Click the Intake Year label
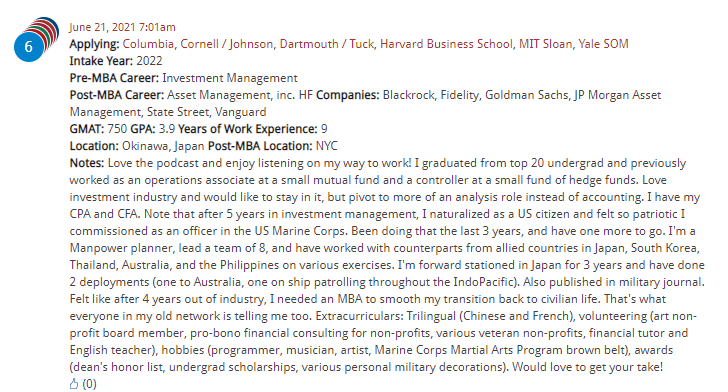Image resolution: width=728 pixels, height=392 pixels. 101,61
